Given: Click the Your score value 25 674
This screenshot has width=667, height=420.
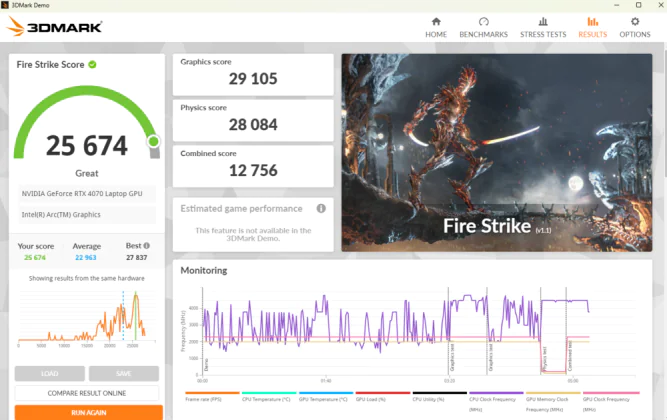Looking at the screenshot, I should 35,257.
